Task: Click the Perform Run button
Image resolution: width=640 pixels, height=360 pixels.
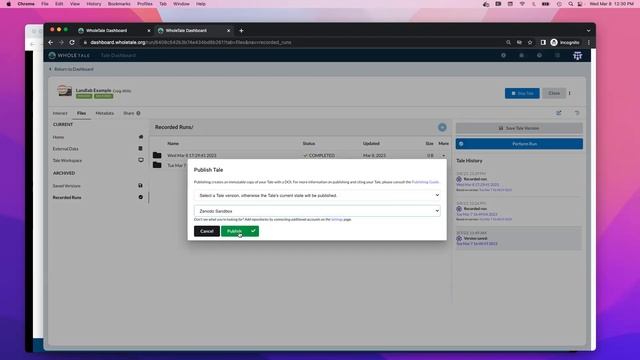Action: point(519,144)
